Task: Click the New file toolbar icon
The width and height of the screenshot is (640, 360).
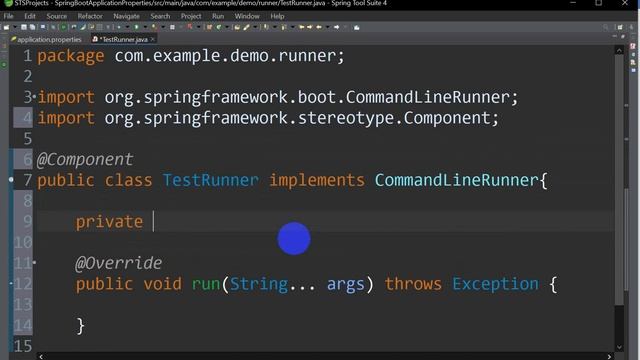Action: click(6, 27)
